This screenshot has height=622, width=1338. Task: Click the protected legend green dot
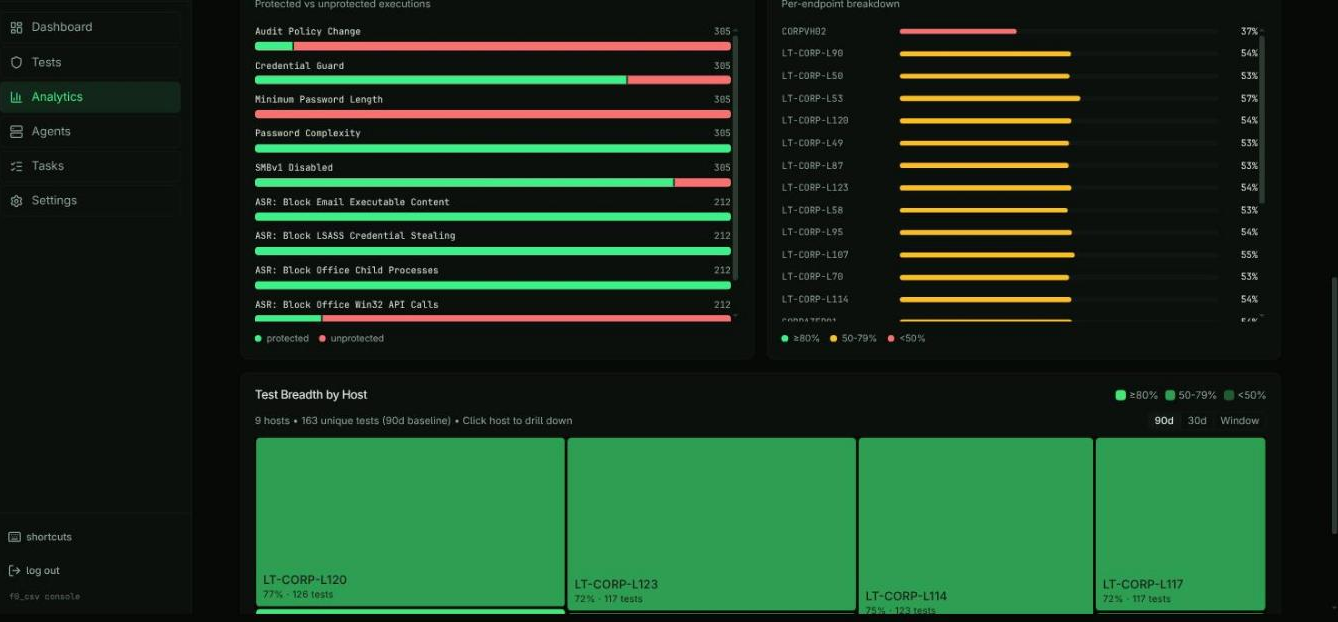pos(258,339)
